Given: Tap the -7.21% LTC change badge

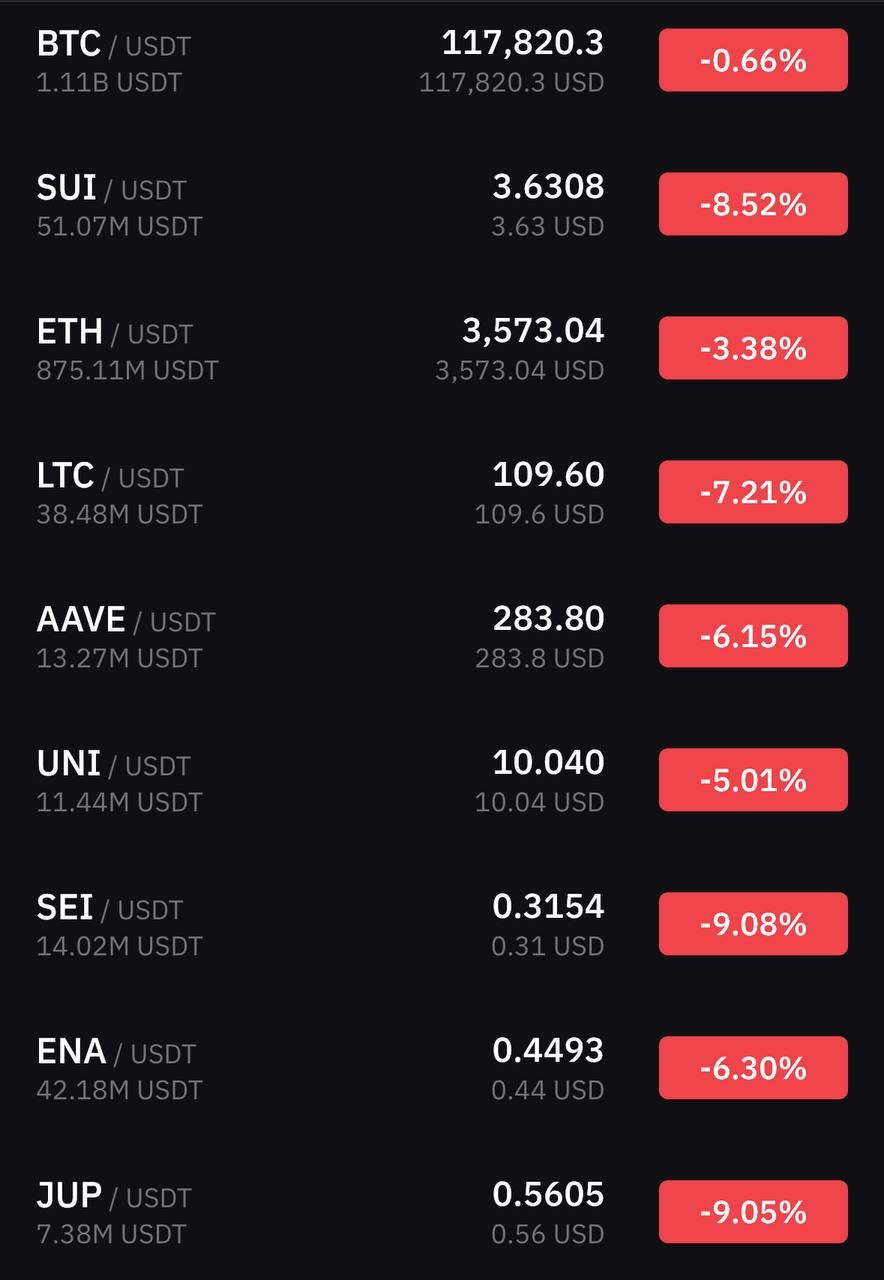Looking at the screenshot, I should coord(752,493).
